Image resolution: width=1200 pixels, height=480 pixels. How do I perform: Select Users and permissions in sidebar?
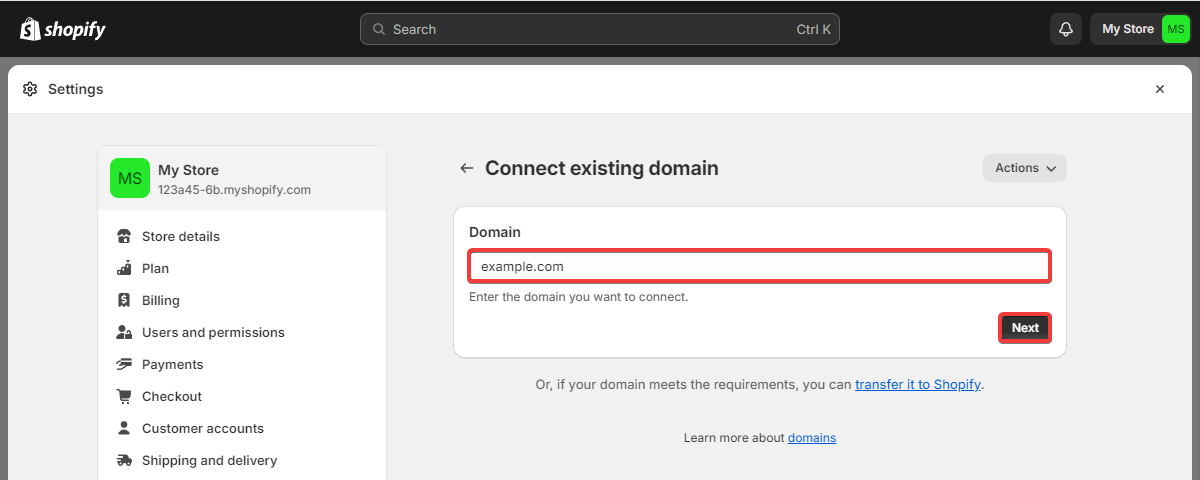point(213,333)
